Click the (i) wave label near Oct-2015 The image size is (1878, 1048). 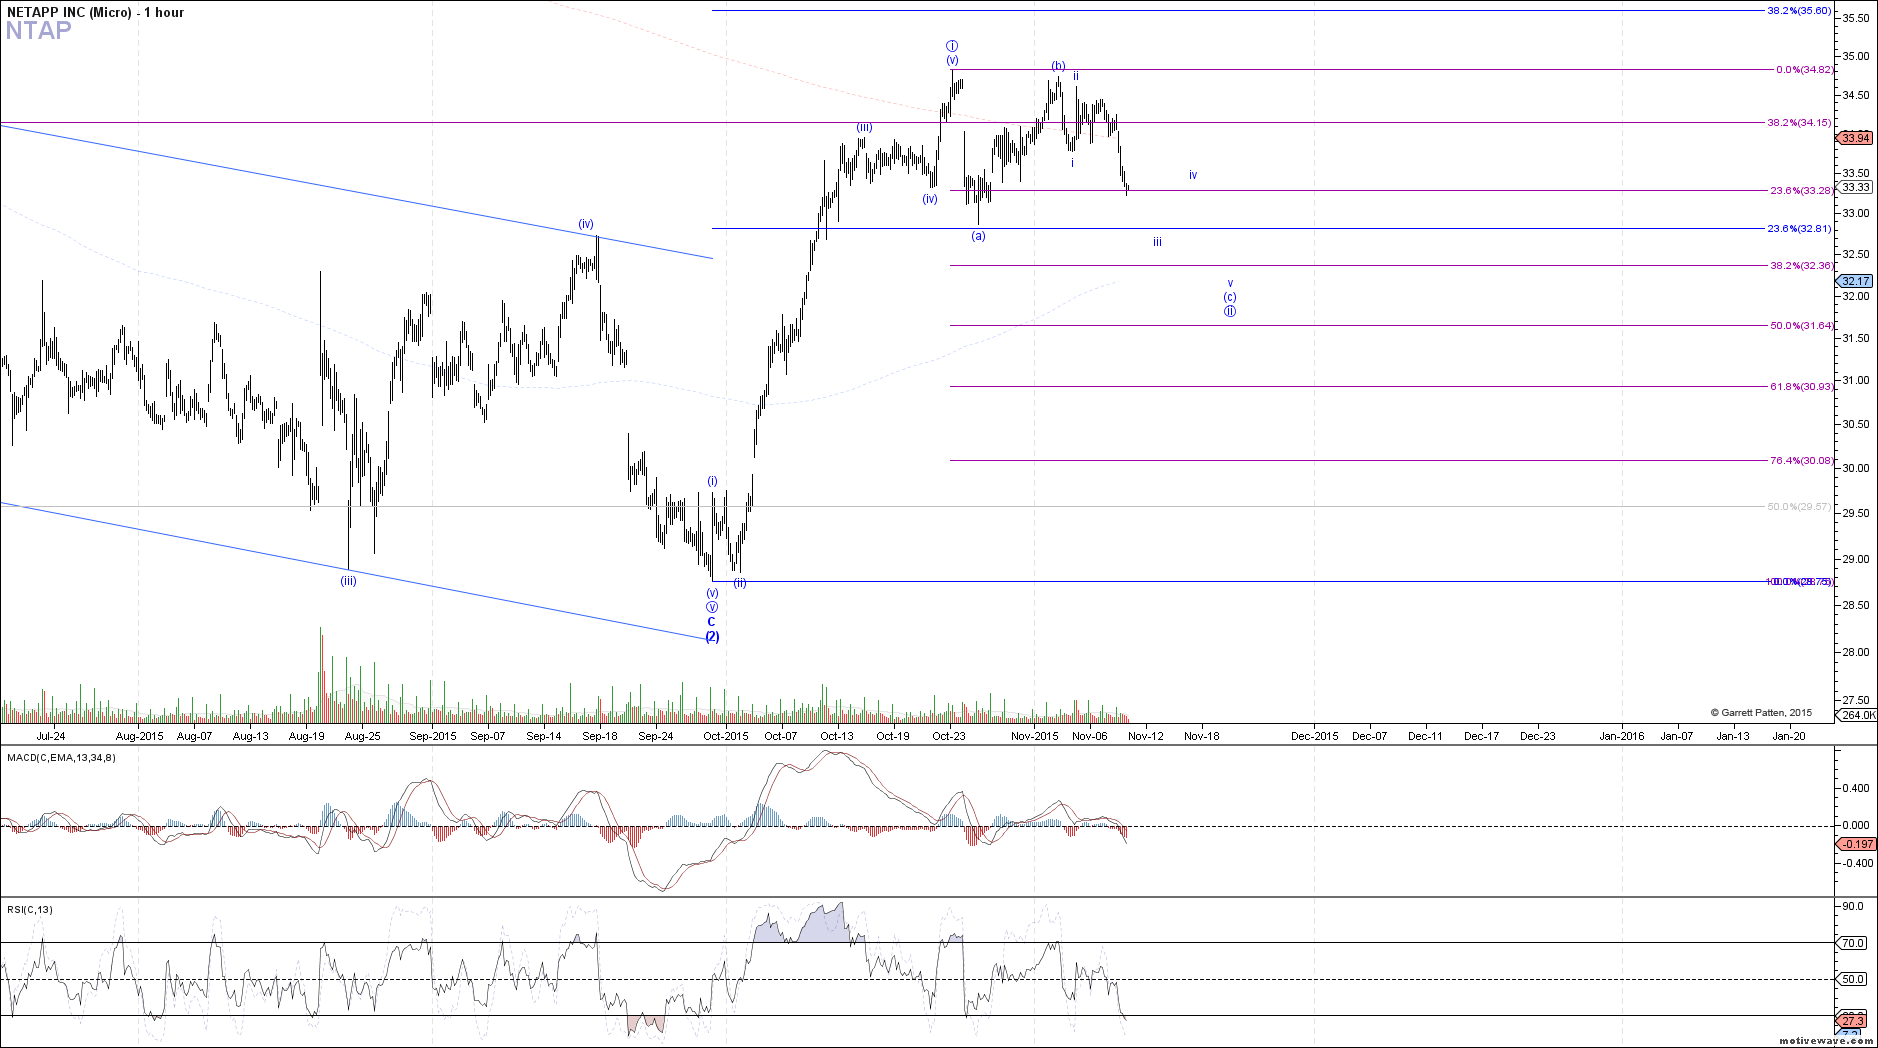712,481
